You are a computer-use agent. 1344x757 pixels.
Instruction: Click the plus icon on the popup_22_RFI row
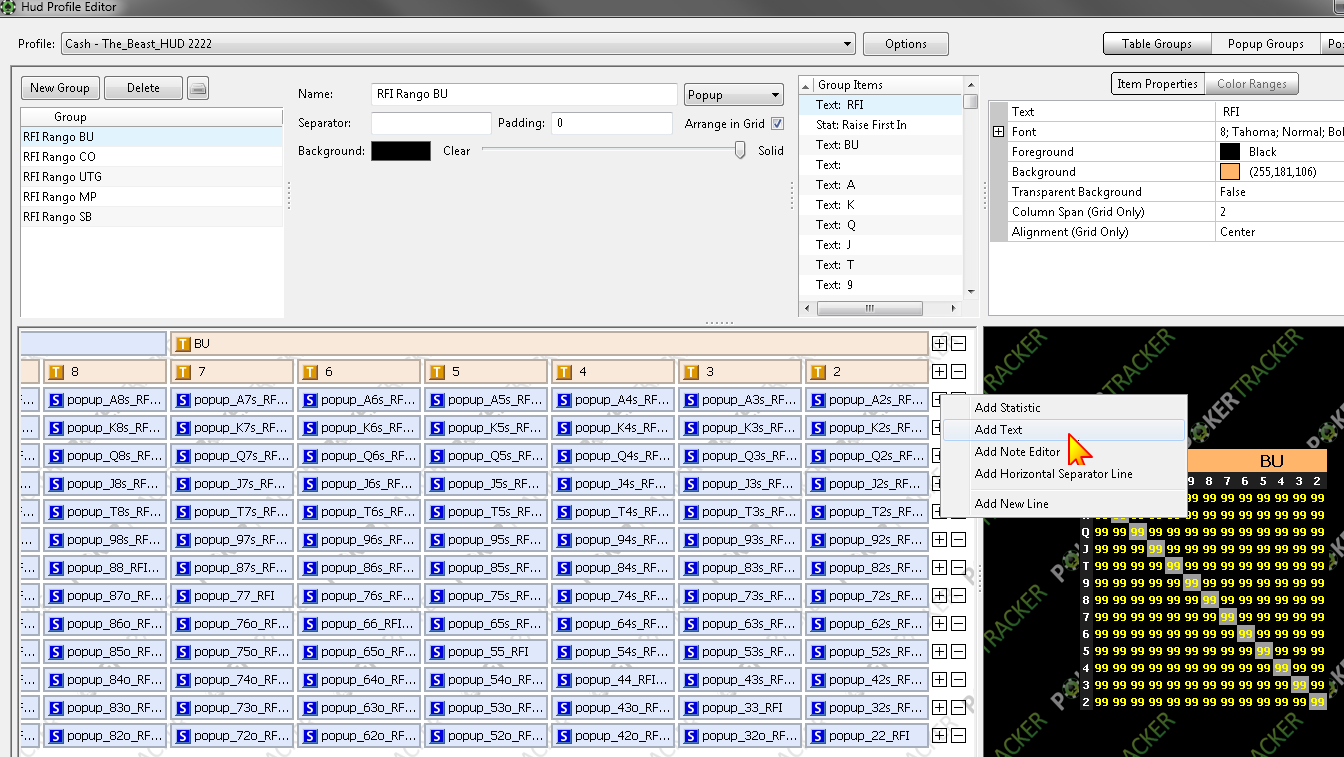click(939, 736)
